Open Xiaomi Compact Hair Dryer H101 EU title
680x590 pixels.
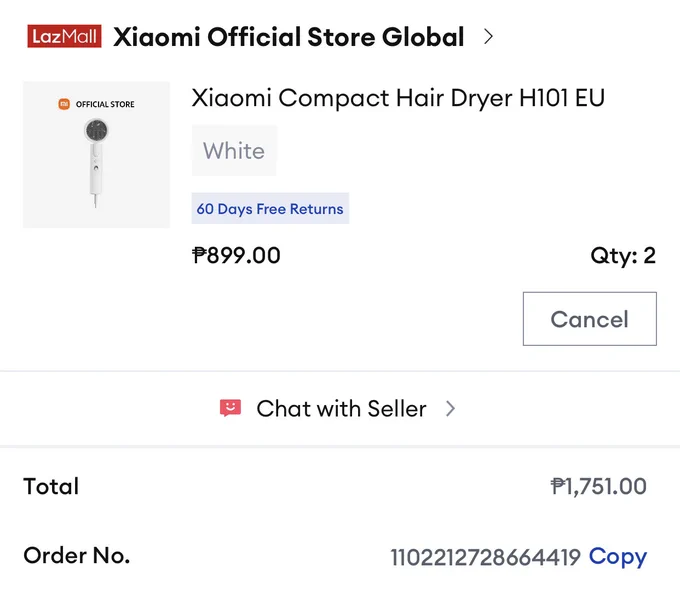click(398, 98)
